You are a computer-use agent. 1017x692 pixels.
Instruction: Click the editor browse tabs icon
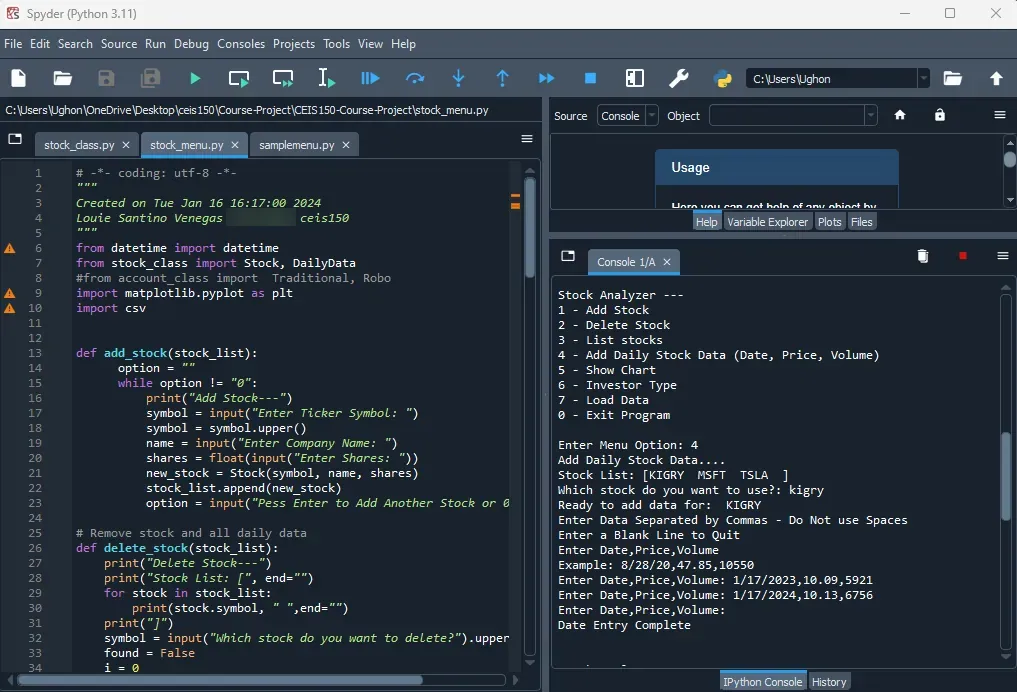pos(15,139)
